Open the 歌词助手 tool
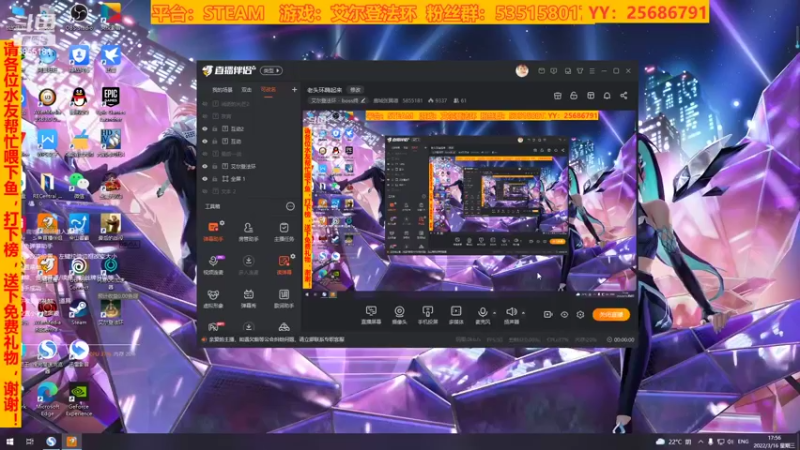800x450 pixels. 284,298
